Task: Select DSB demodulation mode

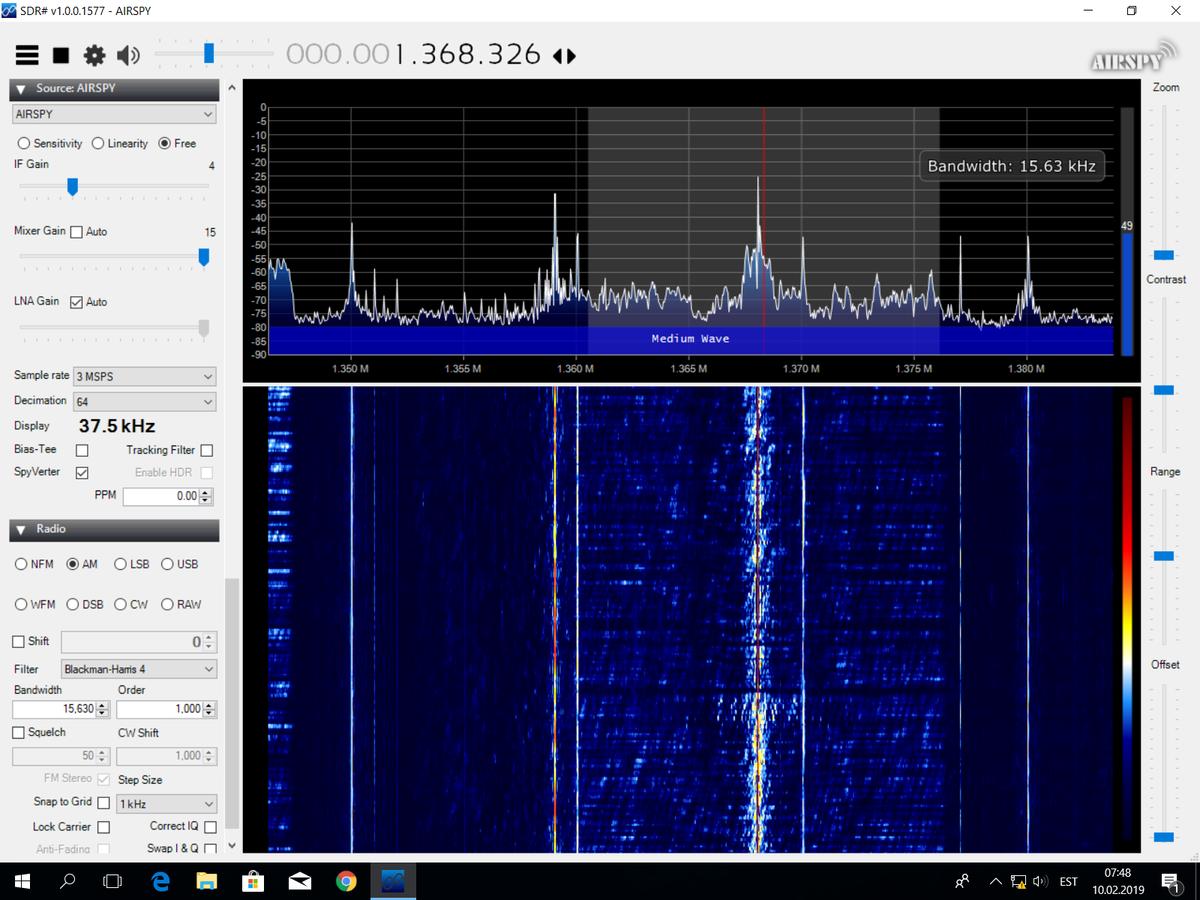Action: 72,604
